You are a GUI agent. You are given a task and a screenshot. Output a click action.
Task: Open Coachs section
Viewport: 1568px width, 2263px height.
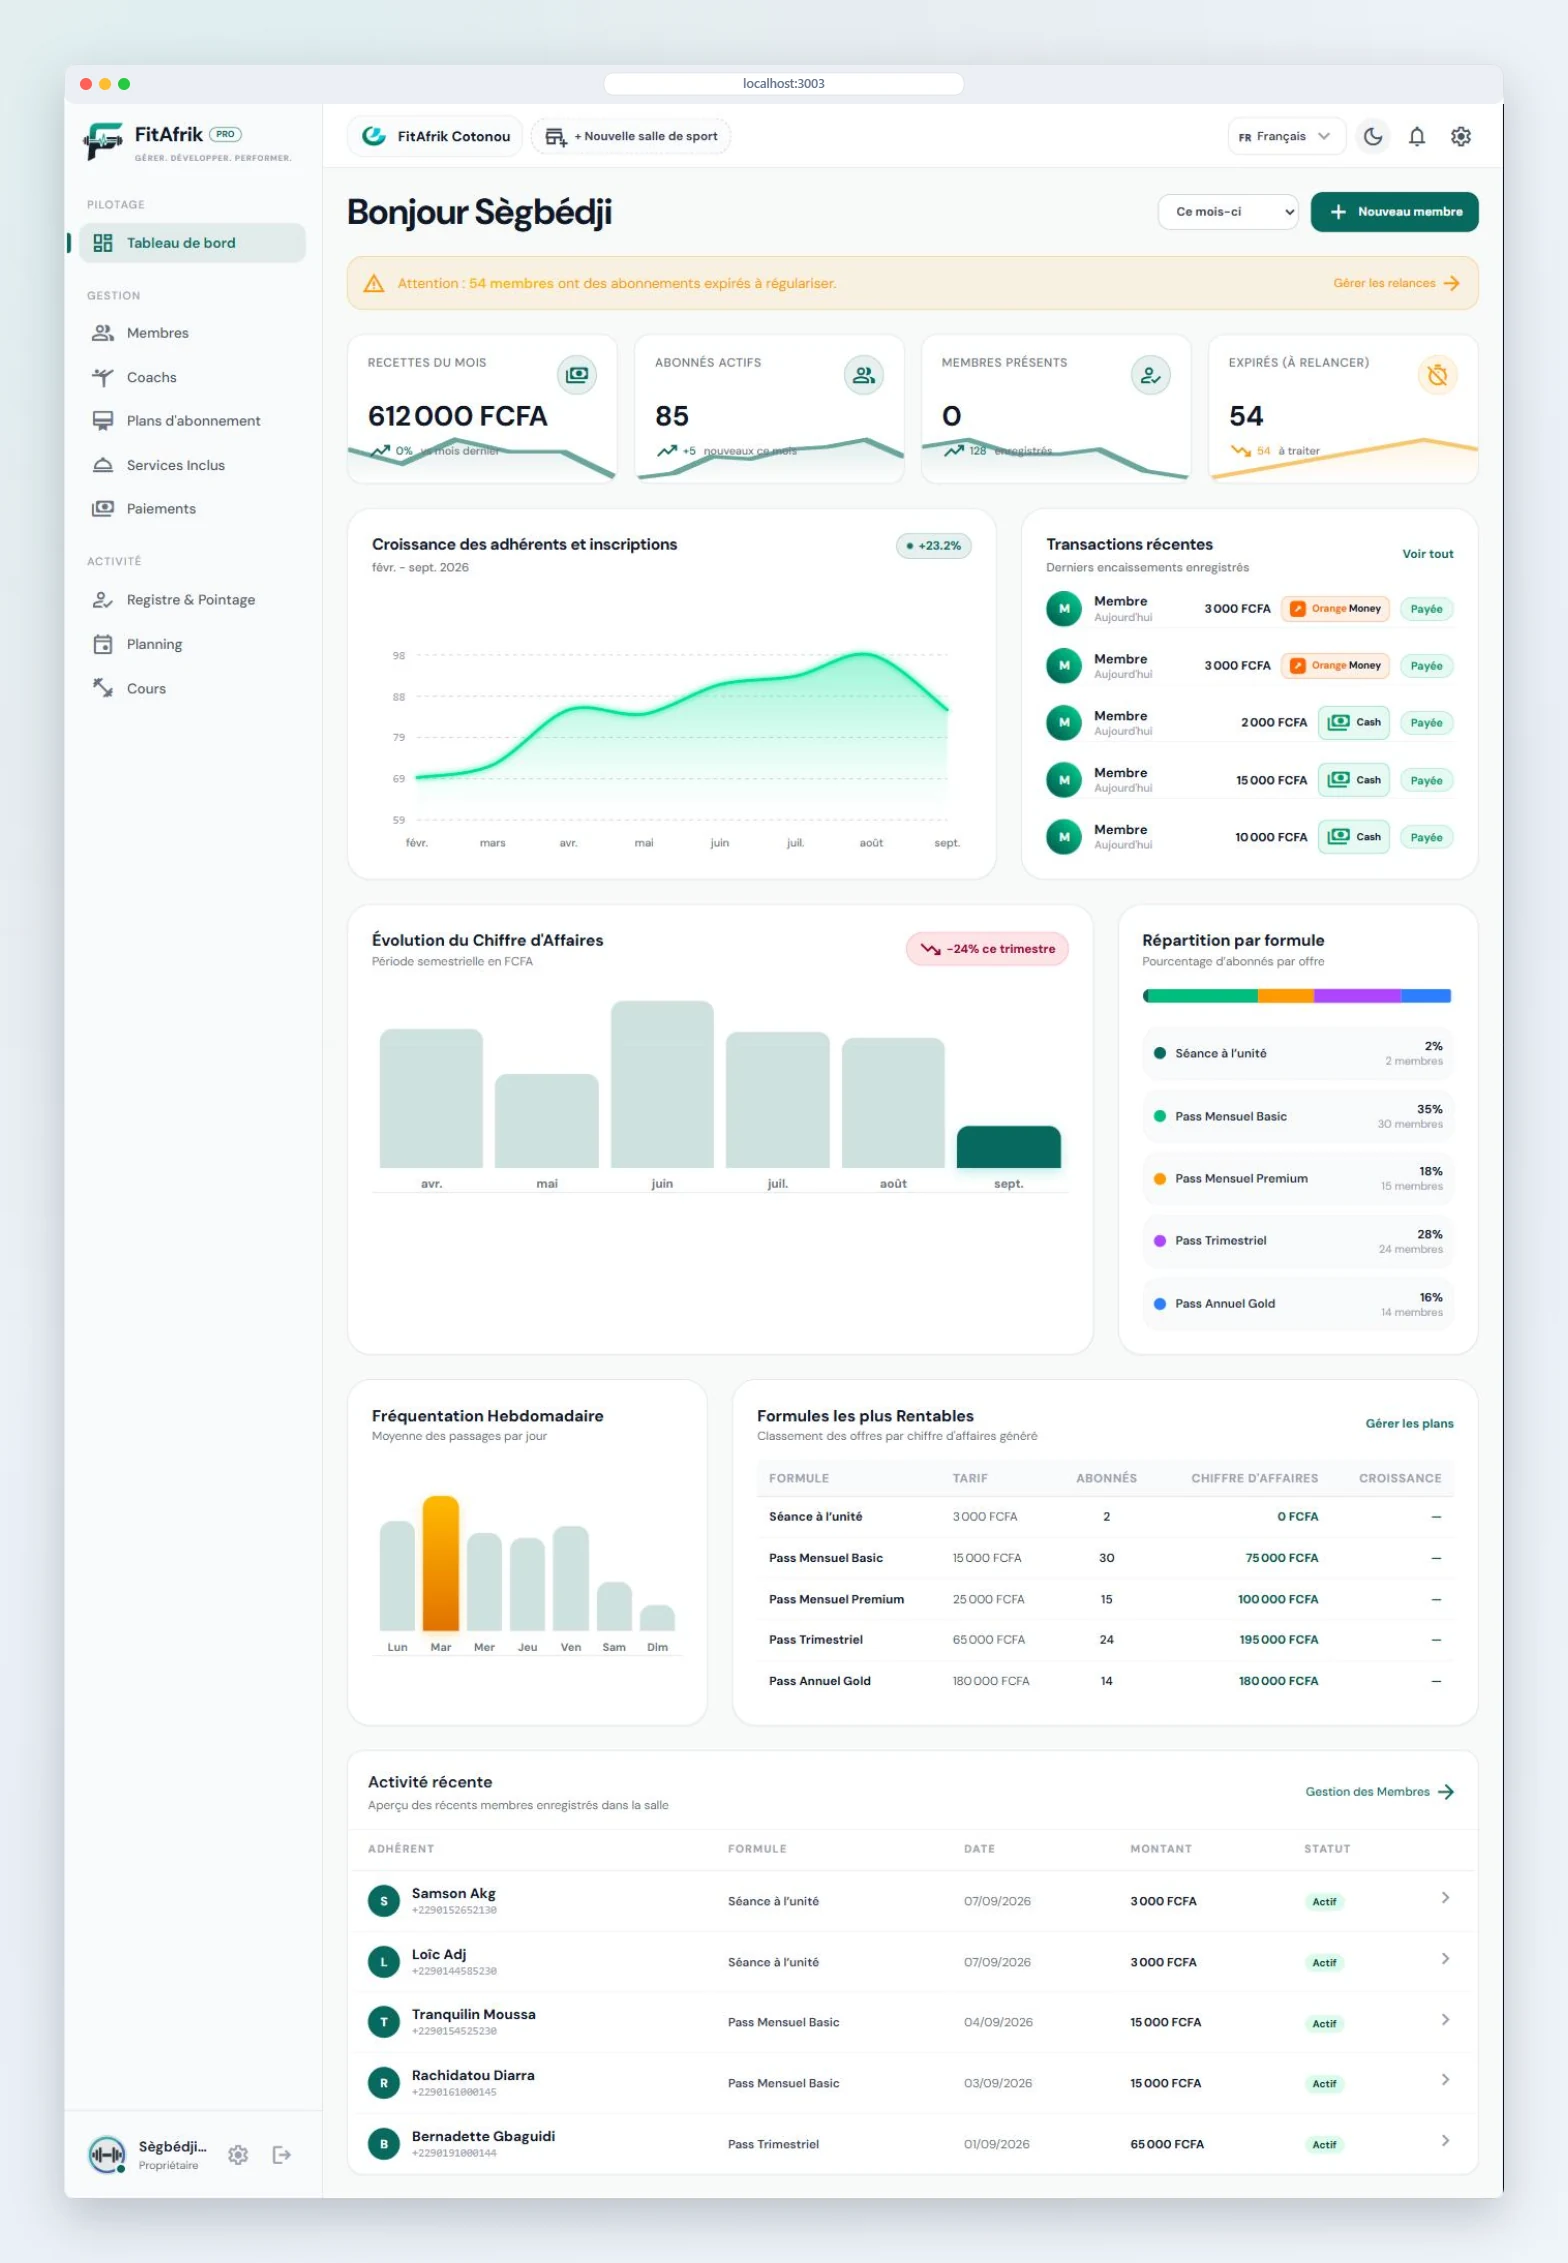[x=192, y=377]
